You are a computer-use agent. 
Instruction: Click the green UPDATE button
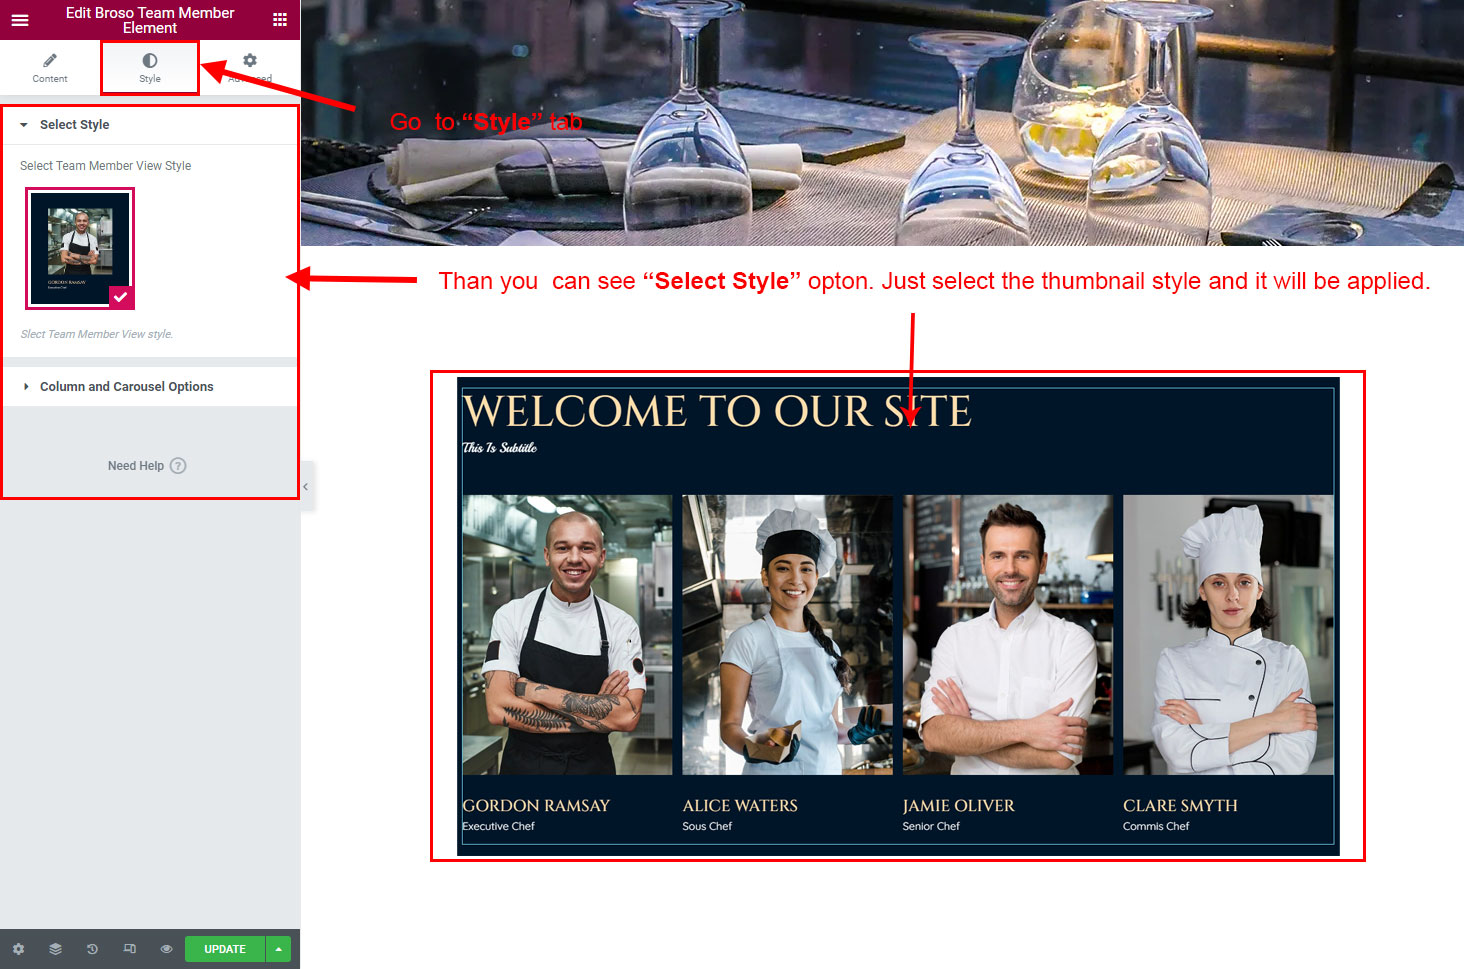225,949
